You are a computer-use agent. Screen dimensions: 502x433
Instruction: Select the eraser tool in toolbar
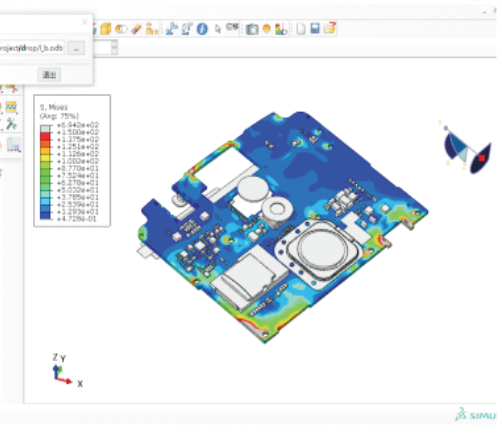(x=136, y=29)
